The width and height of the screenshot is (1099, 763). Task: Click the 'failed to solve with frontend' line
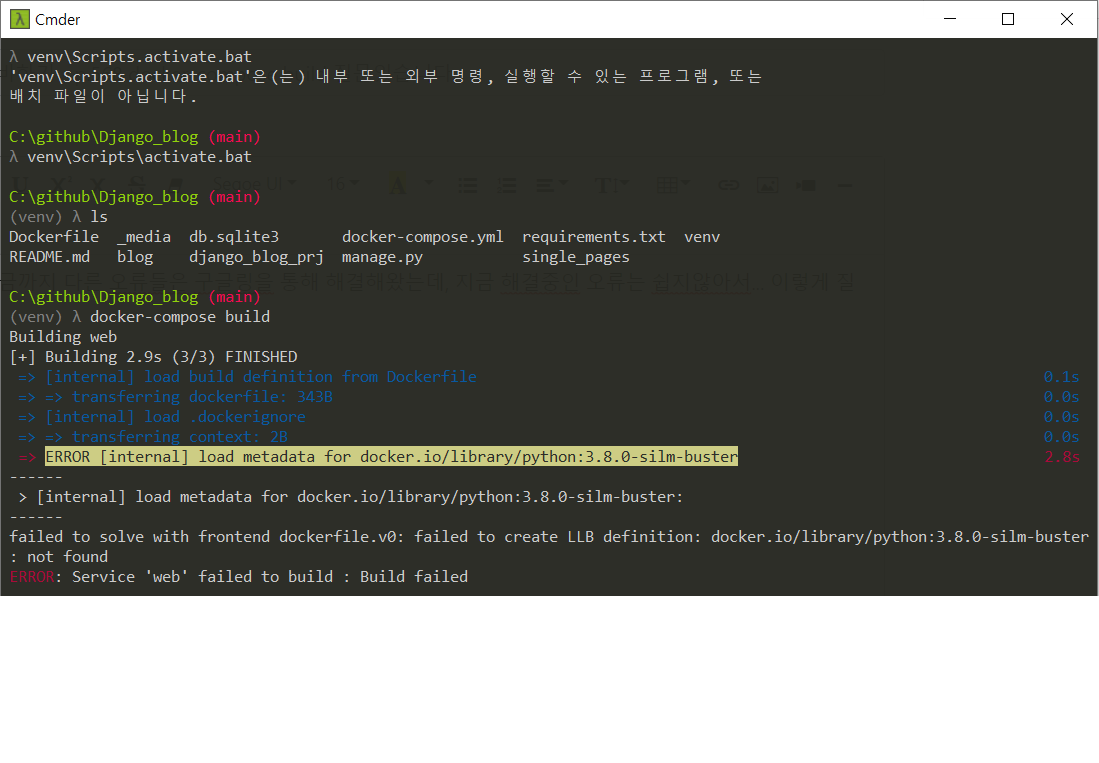(549, 537)
